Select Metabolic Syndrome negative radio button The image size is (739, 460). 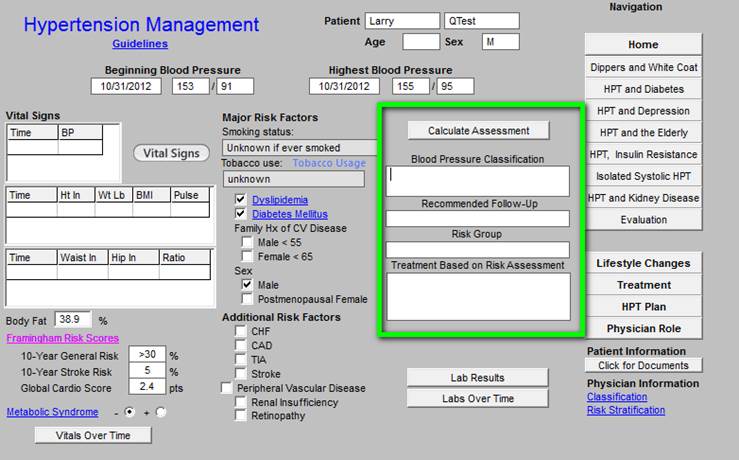(x=129, y=412)
